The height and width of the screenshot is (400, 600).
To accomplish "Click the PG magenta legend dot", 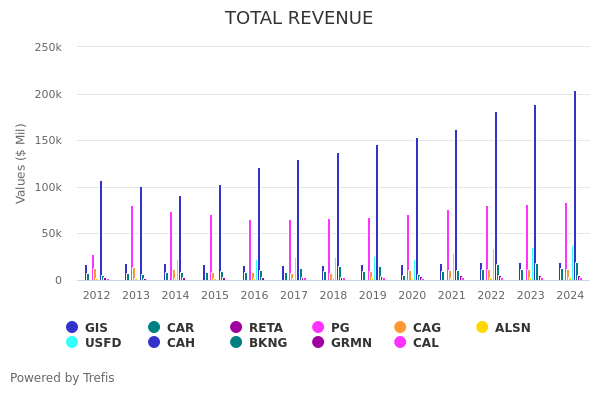I will (319, 328).
